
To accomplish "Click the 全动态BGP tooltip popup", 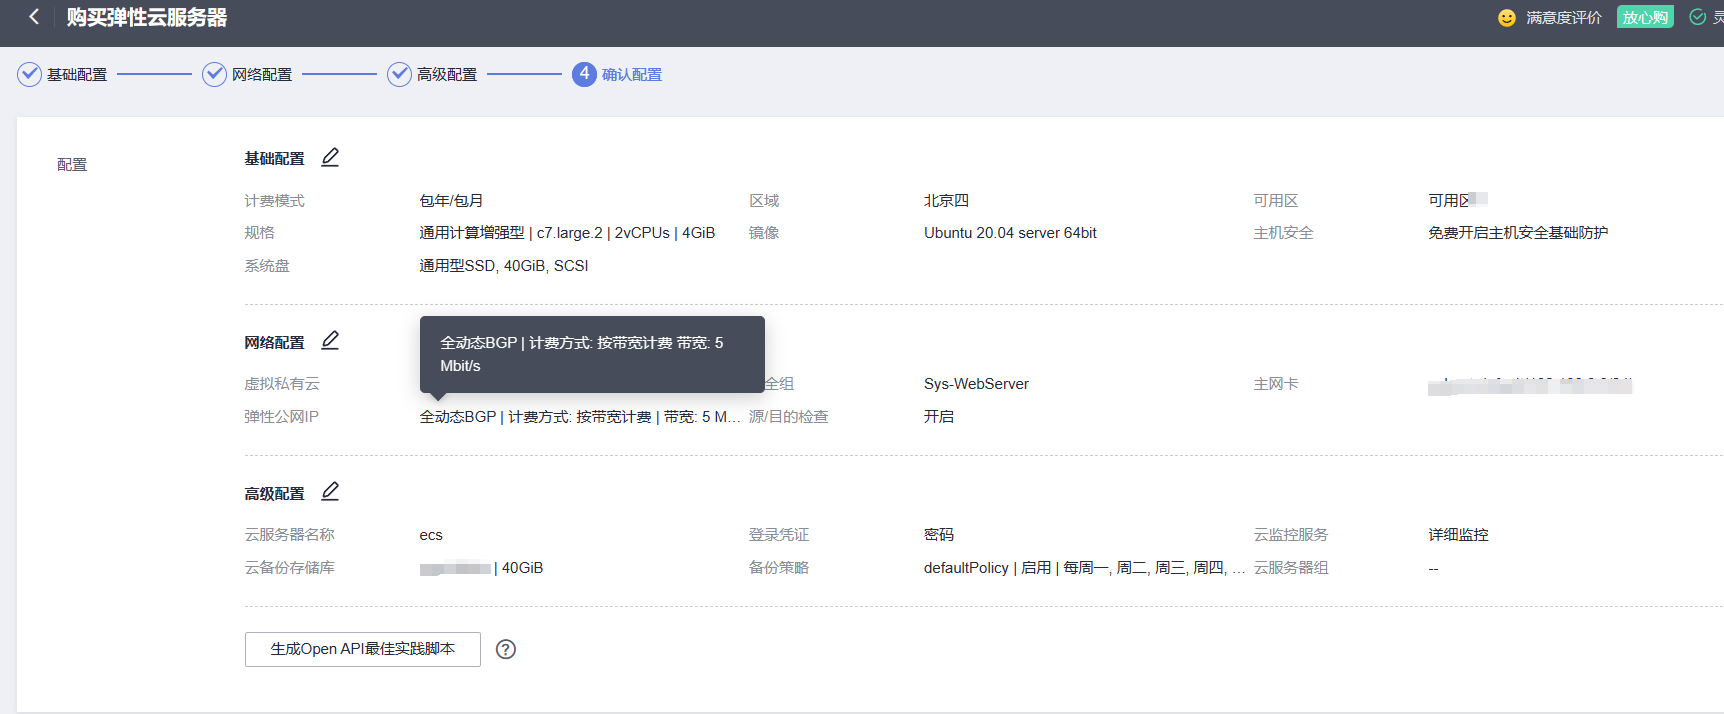I will click(x=592, y=354).
